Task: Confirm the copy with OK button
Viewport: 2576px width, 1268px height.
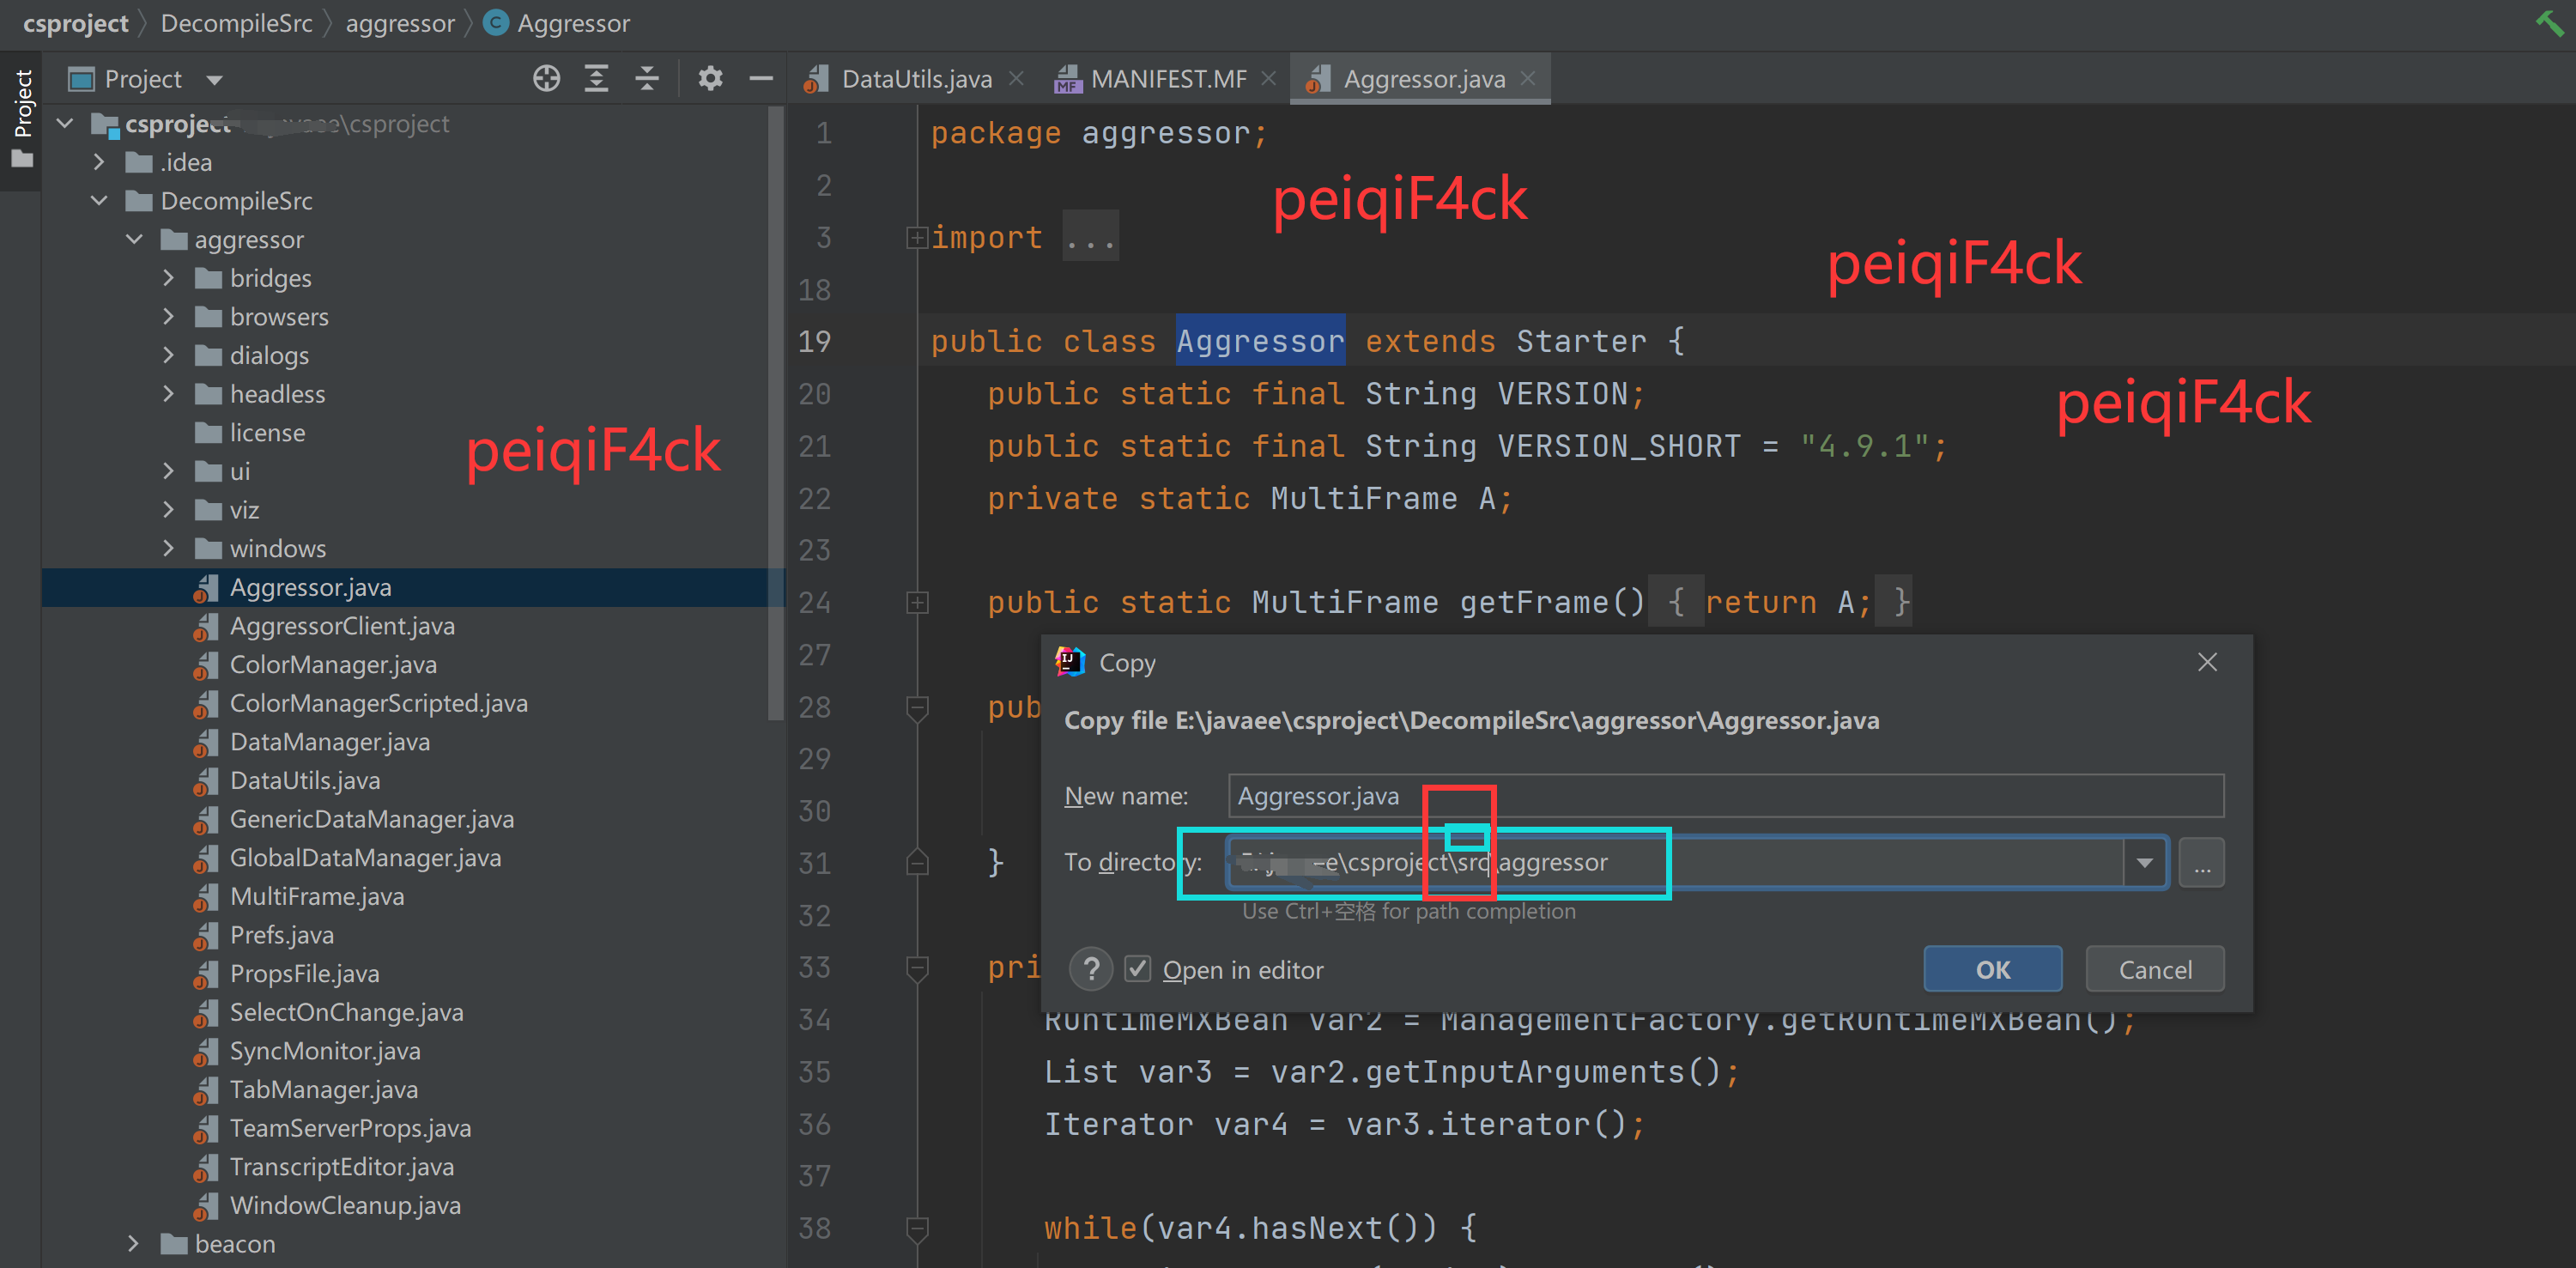Action: click(x=1992, y=969)
